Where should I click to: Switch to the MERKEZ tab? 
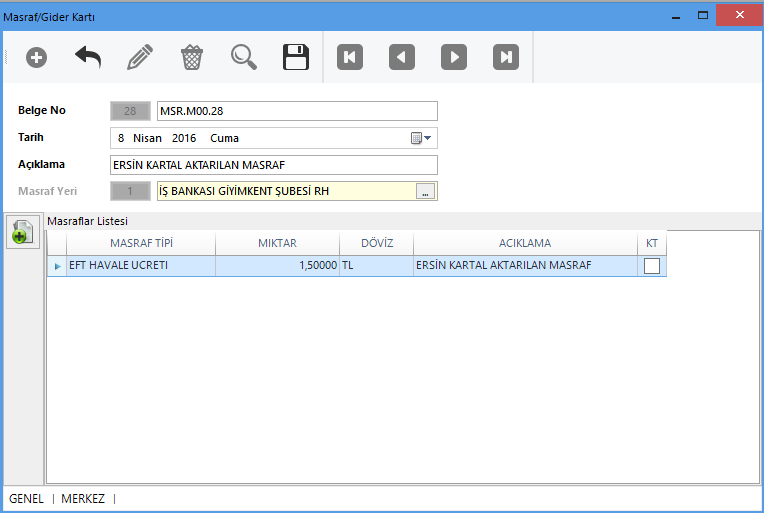[x=83, y=498]
